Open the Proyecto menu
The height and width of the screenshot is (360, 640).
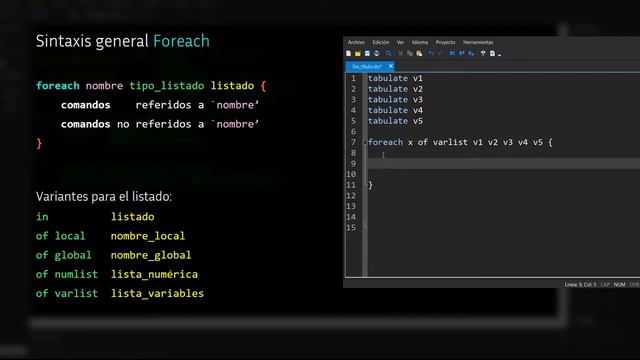tap(445, 42)
